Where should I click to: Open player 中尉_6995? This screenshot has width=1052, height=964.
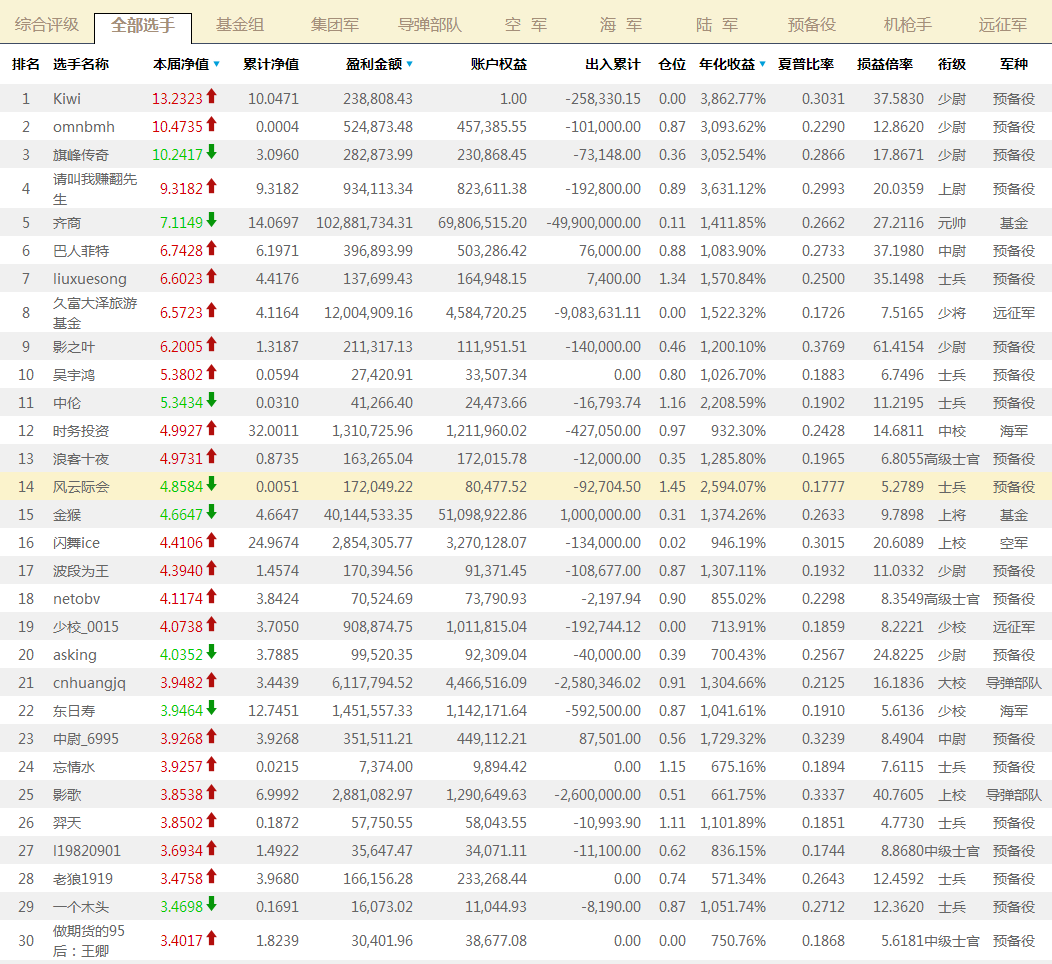86,739
